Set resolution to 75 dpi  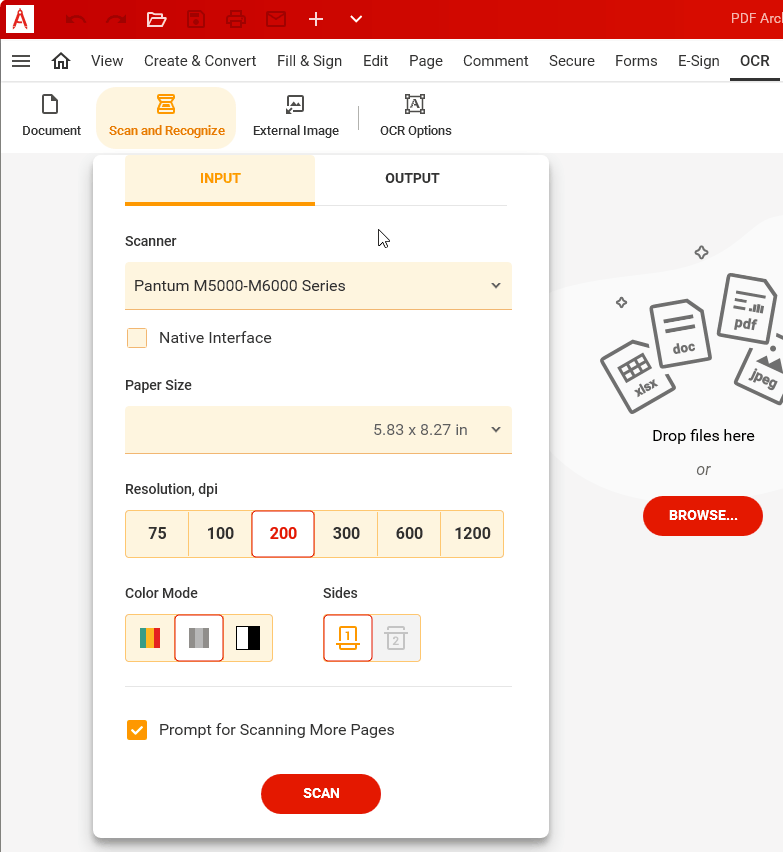157,534
